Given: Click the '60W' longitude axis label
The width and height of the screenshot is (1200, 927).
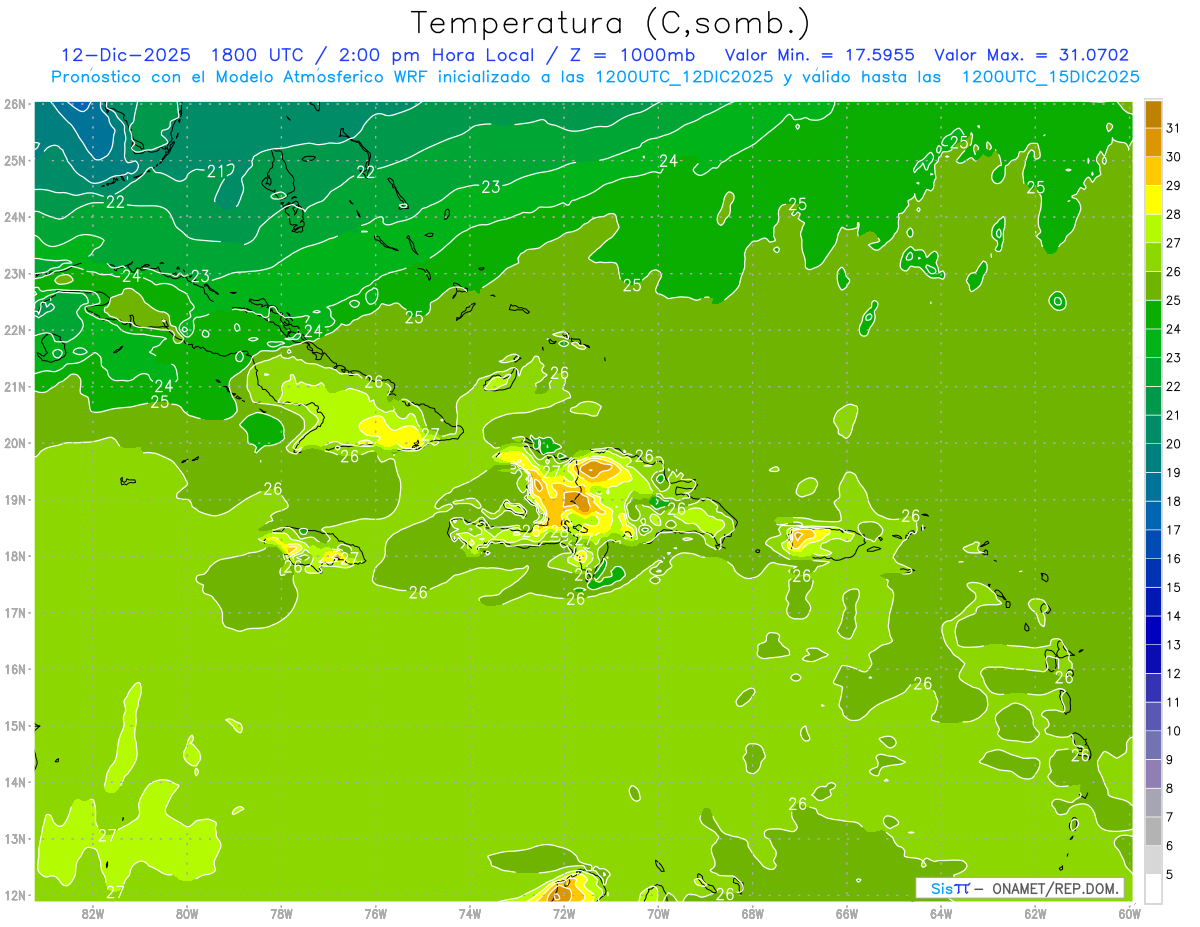Looking at the screenshot, I should point(1130,913).
